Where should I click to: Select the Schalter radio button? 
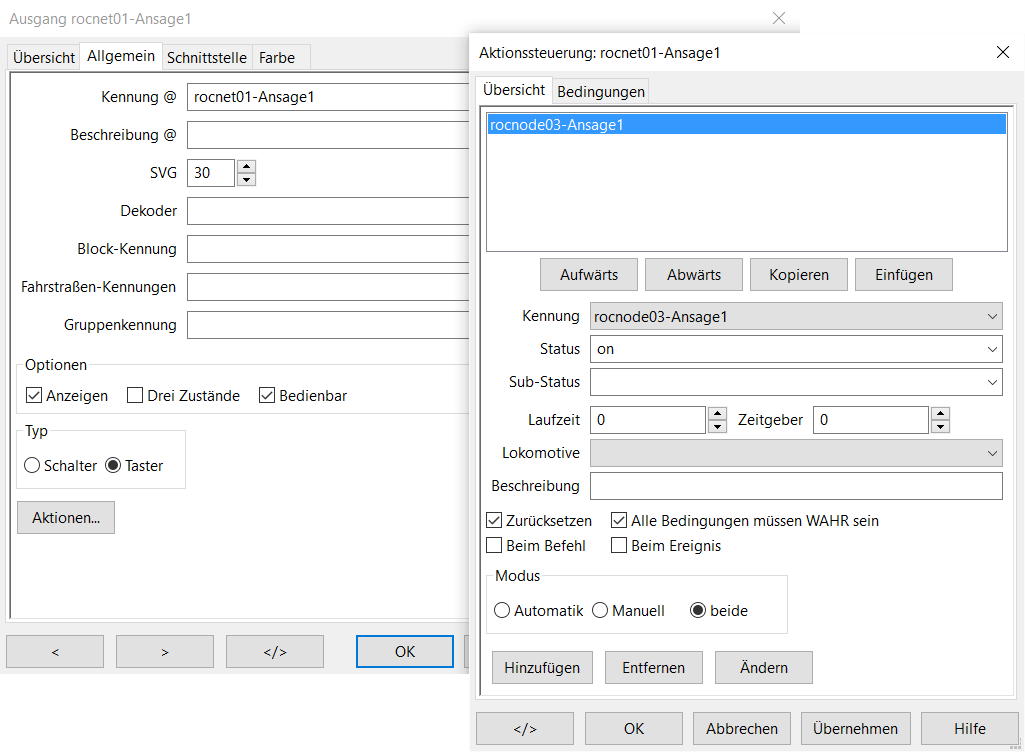point(32,466)
